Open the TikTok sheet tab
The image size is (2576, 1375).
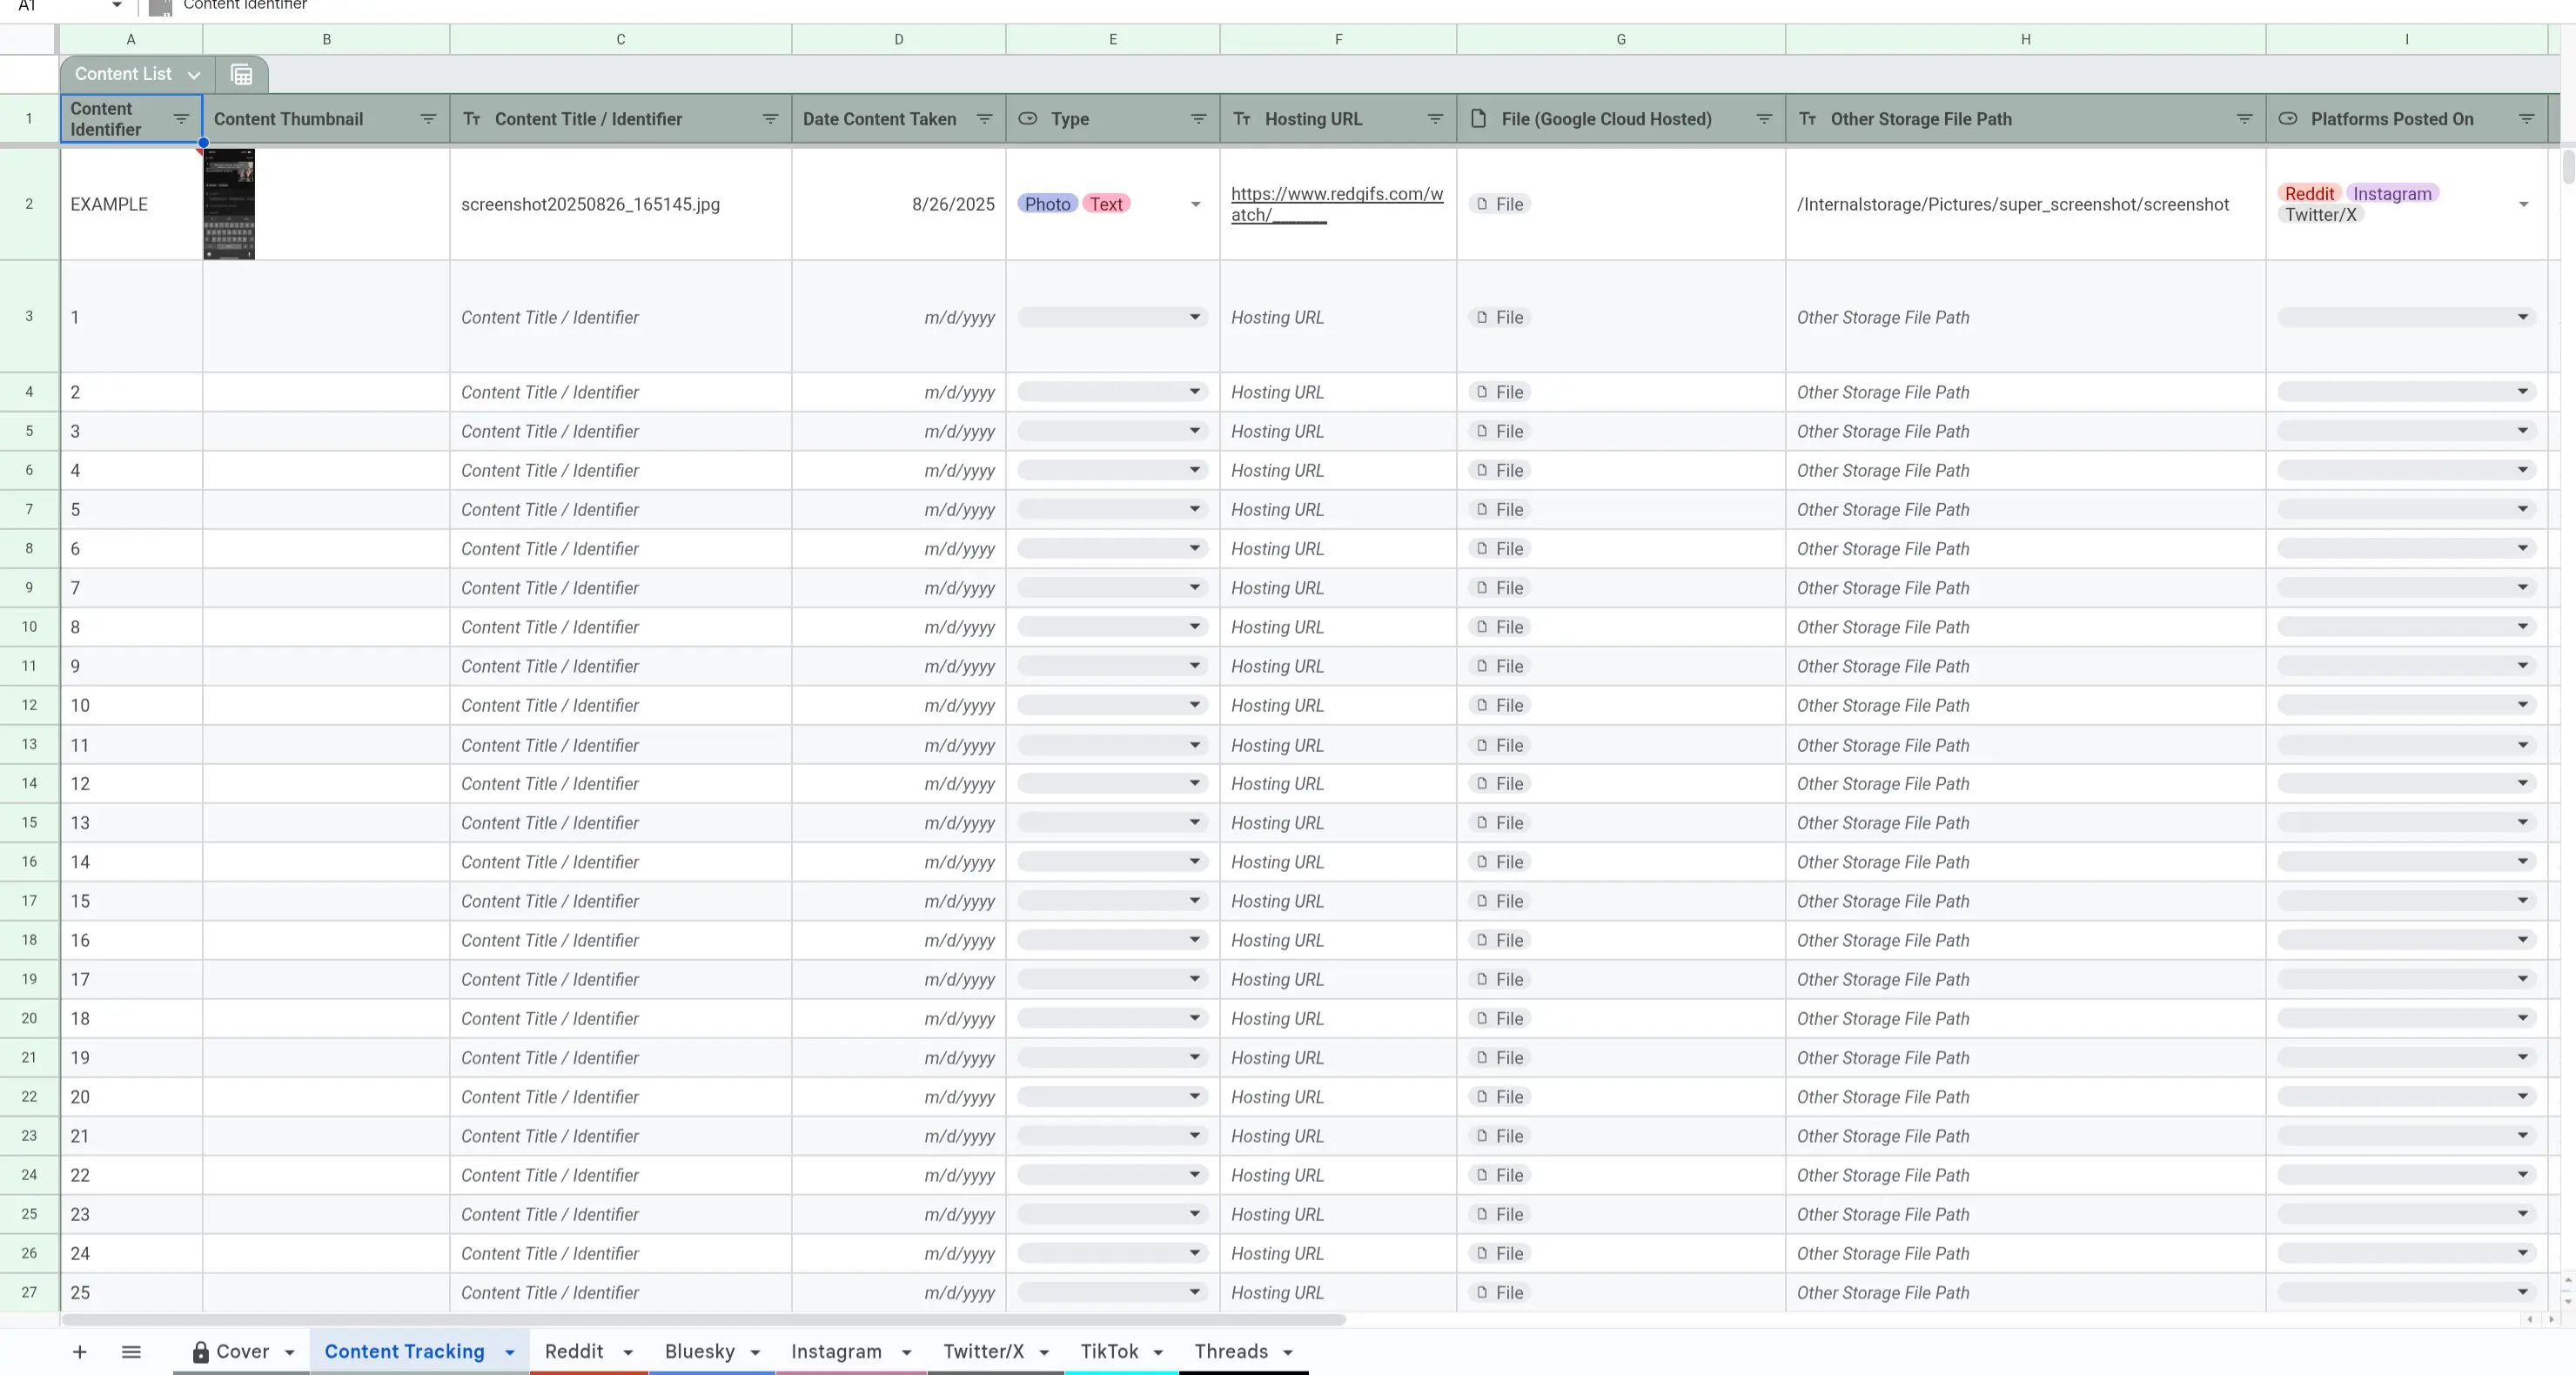pos(1109,1352)
